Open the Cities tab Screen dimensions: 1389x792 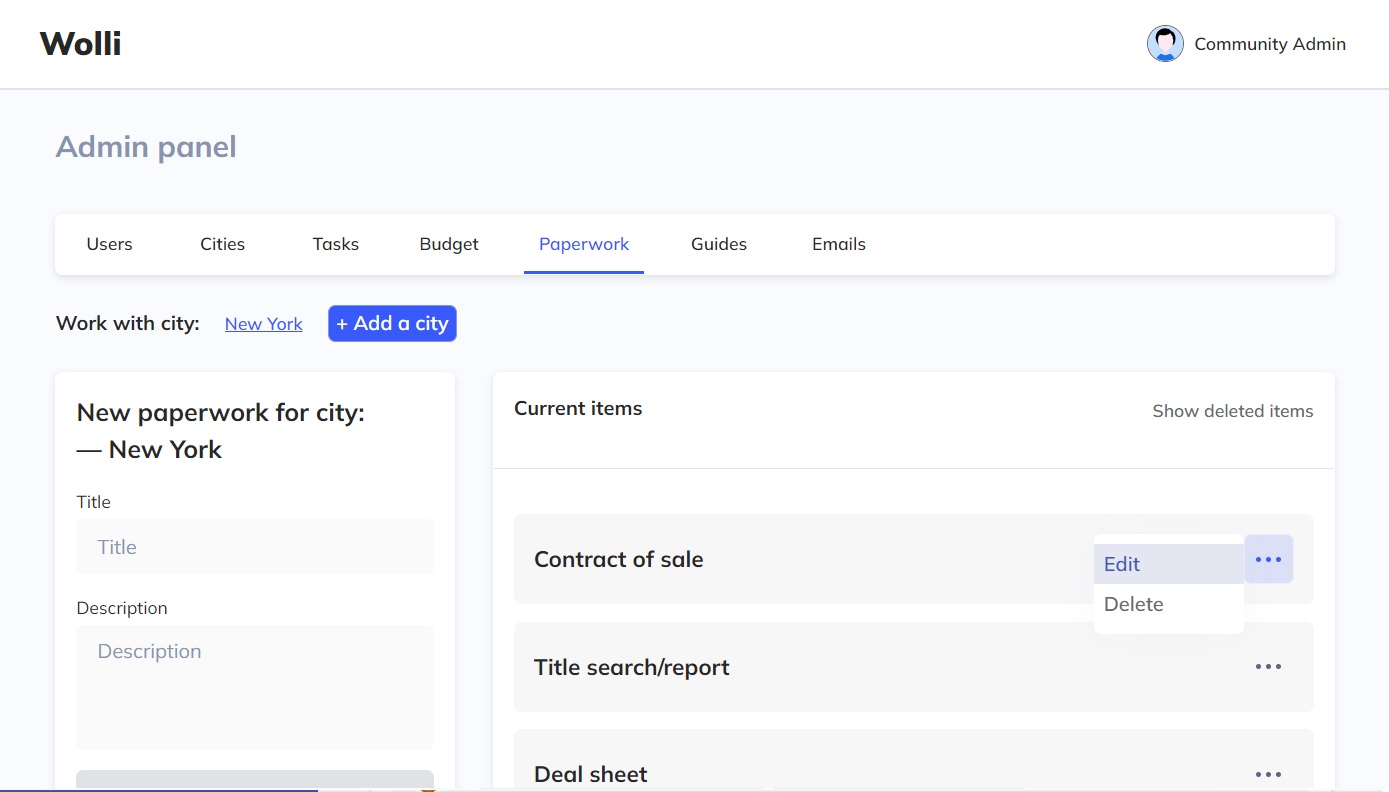[x=222, y=244]
